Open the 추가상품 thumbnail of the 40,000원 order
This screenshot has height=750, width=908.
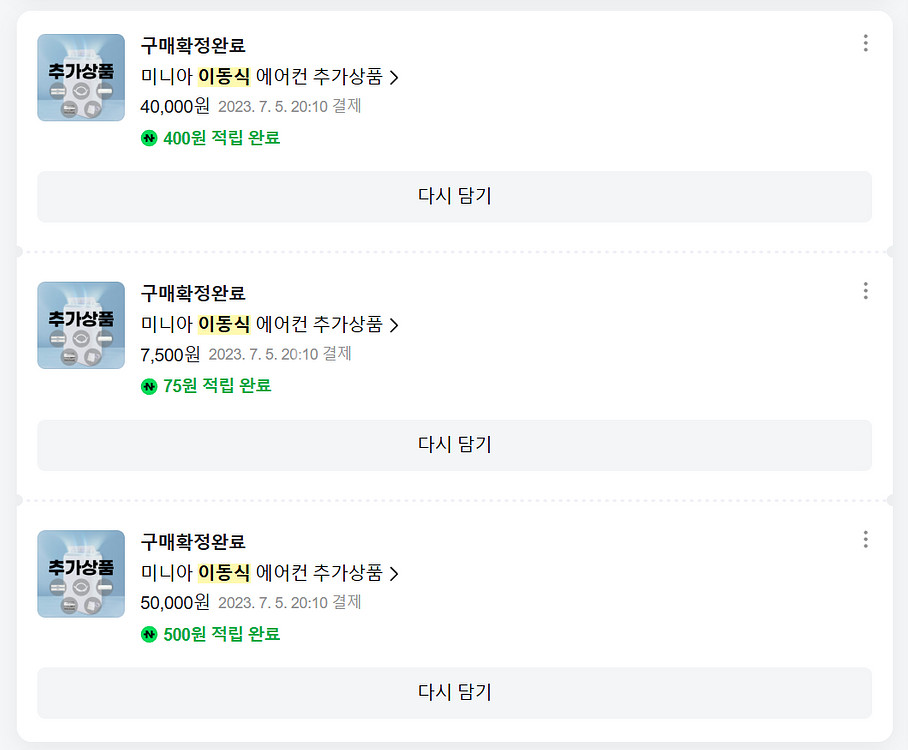81,77
